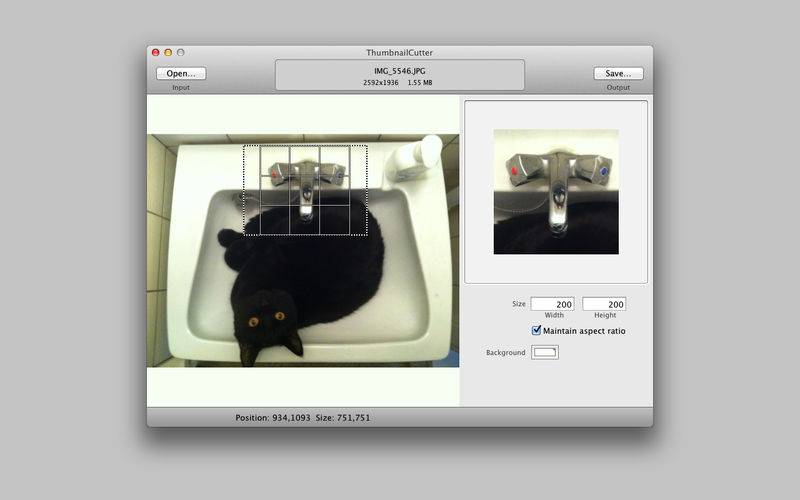Click the cropped thumbnail preview image
Screen dimensions: 800x500
556,192
